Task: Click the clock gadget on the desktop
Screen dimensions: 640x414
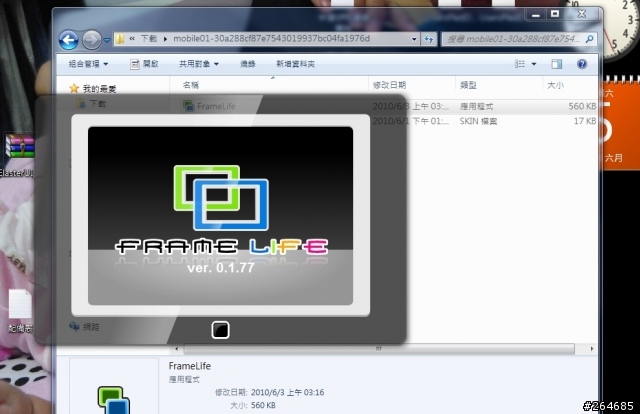Action: tap(621, 29)
